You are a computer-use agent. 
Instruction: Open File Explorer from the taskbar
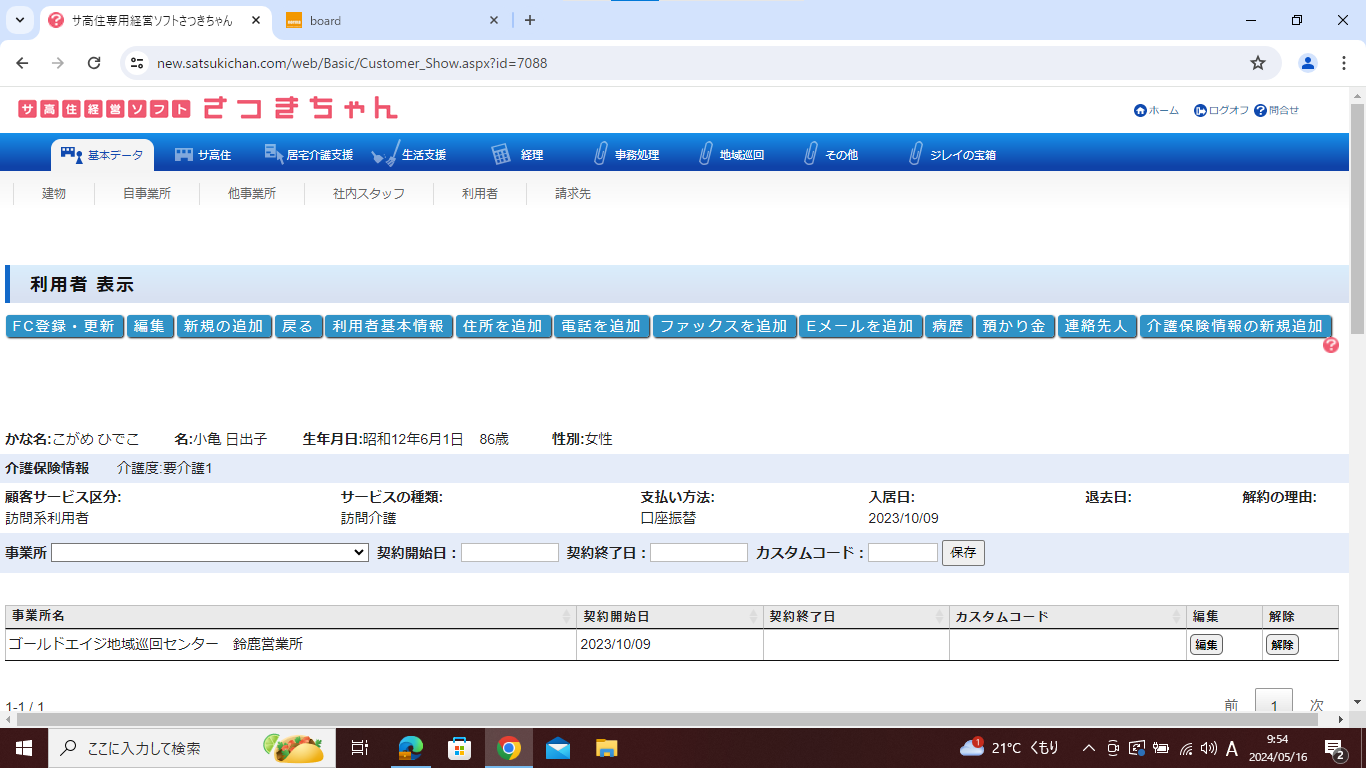[606, 748]
